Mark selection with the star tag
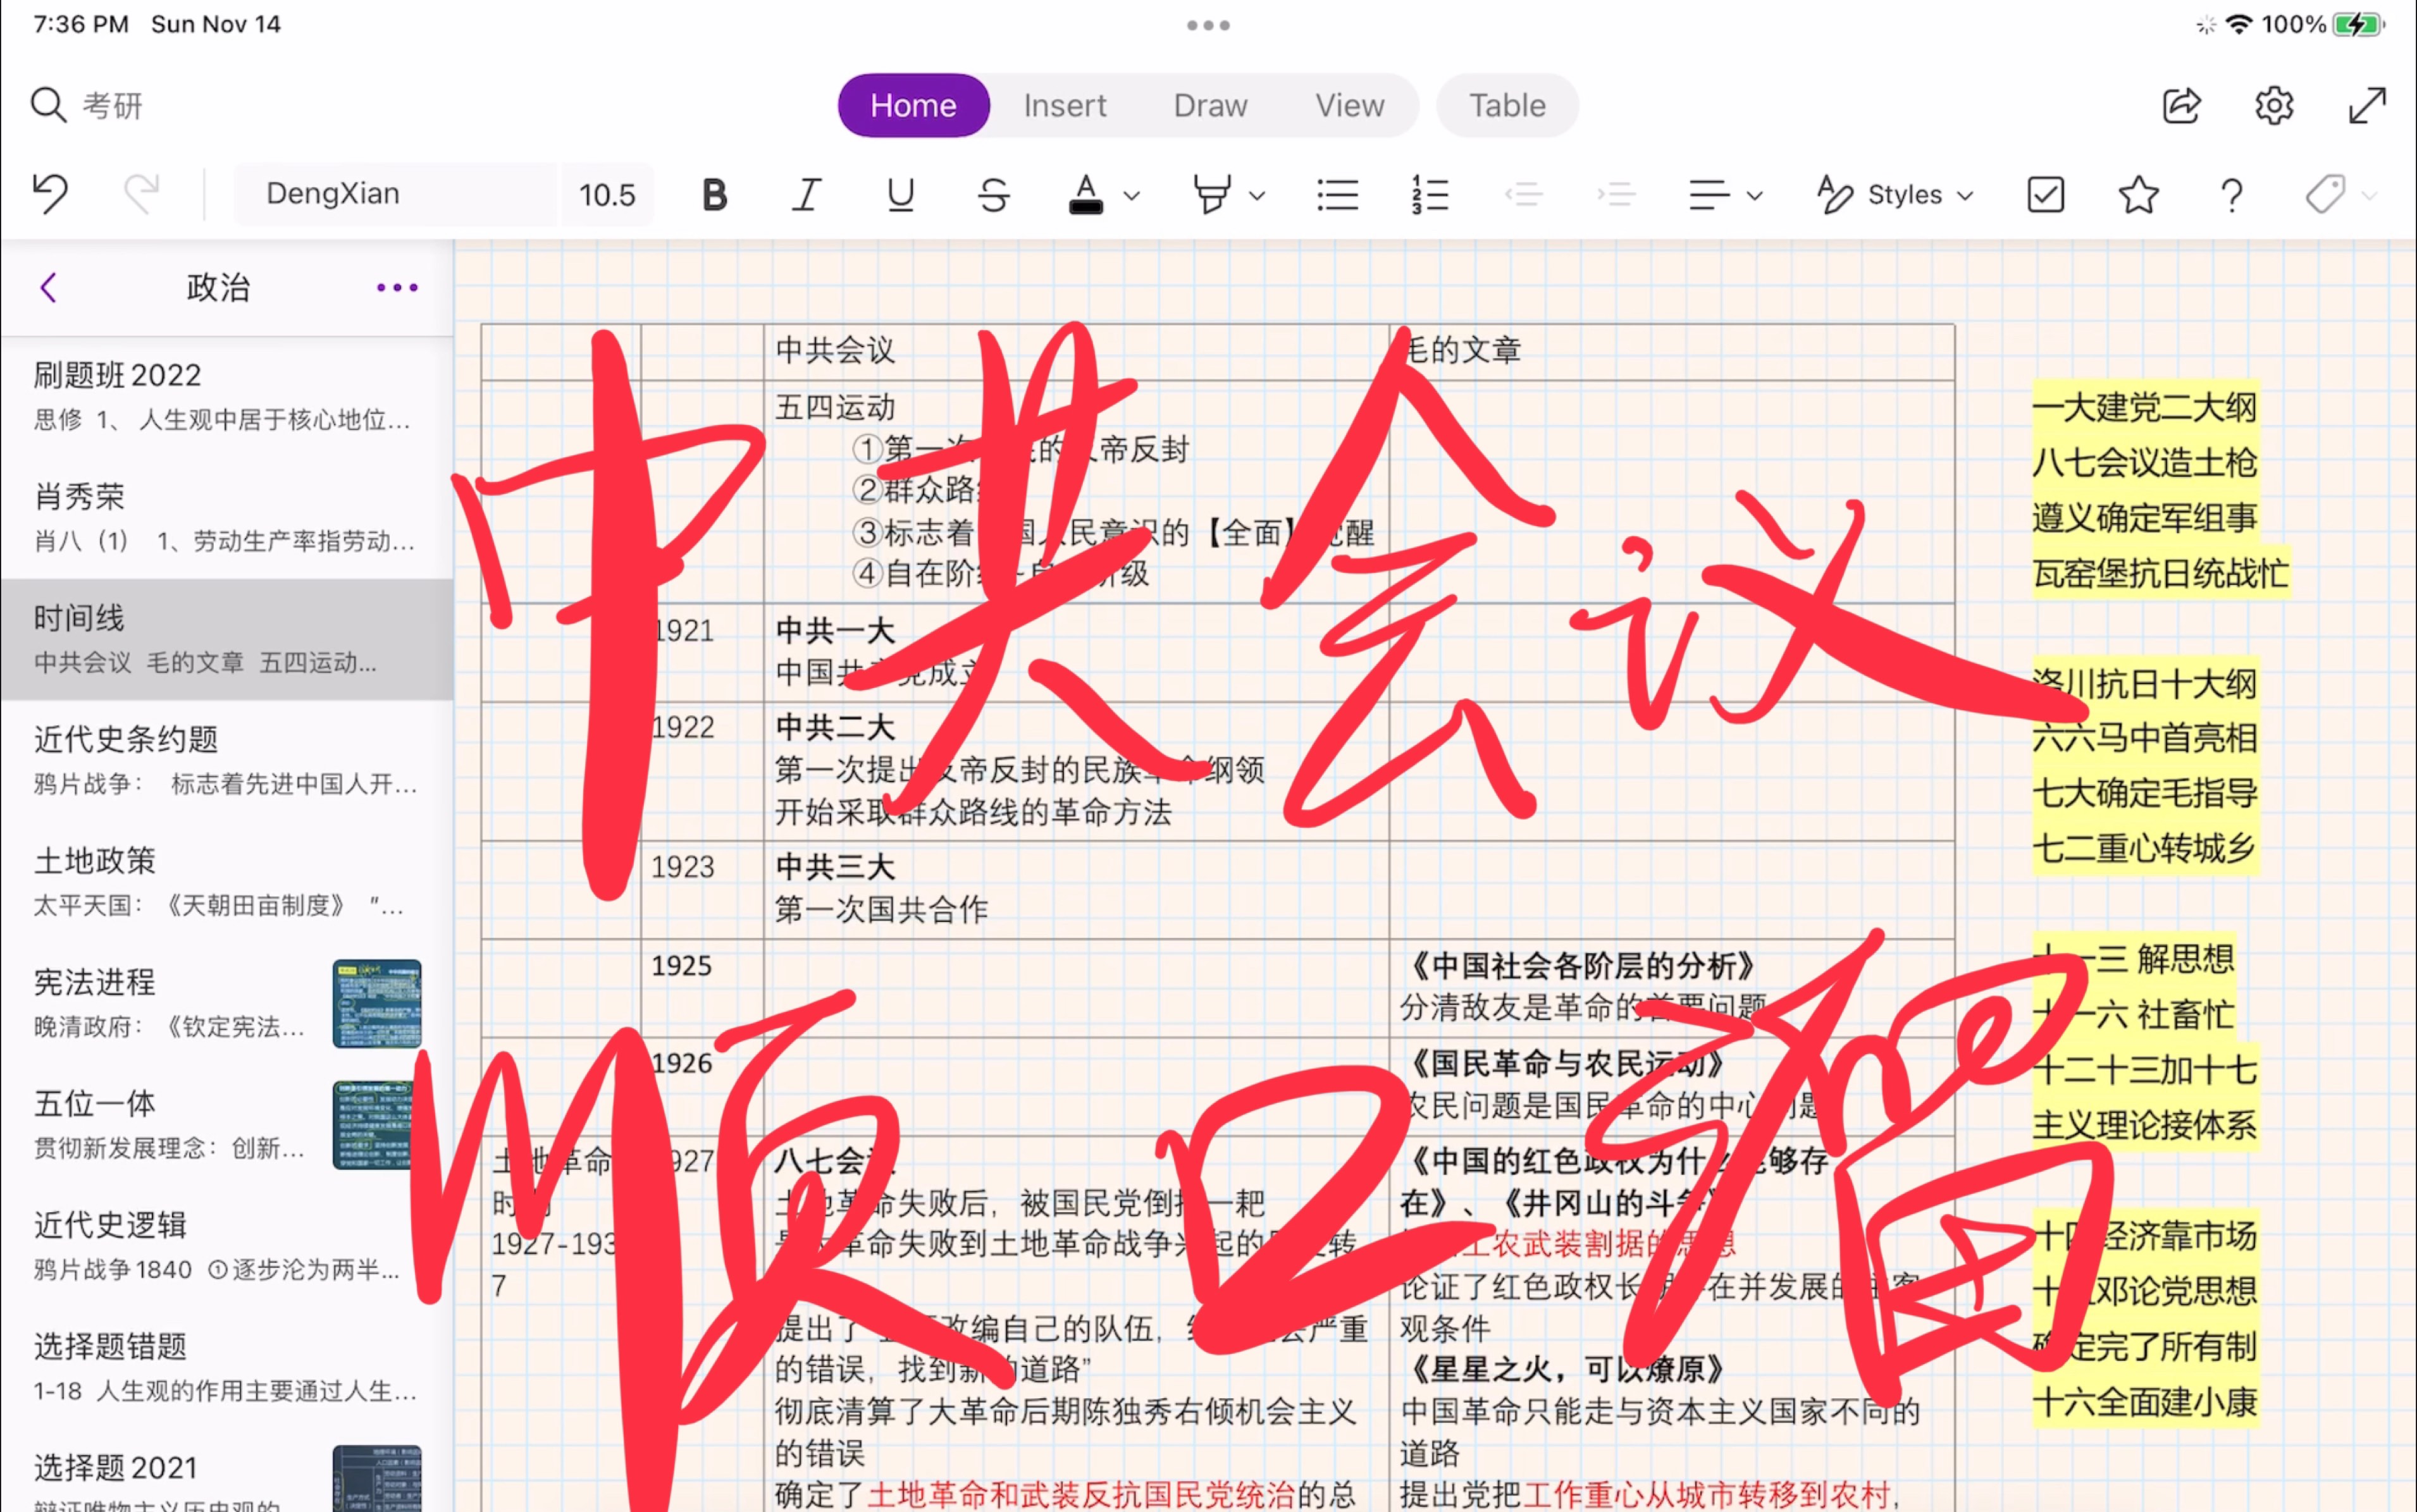Screen dimensions: 2417x1512 (2138, 194)
